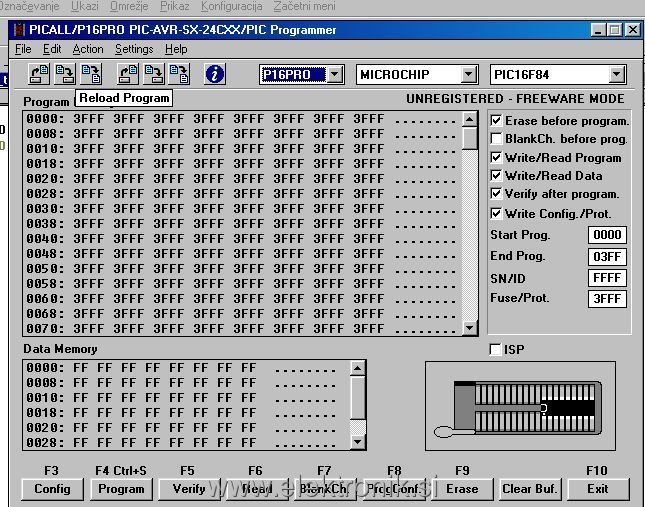Open Prikaz menu in the background window
The height and width of the screenshot is (507, 645).
(175, 6)
